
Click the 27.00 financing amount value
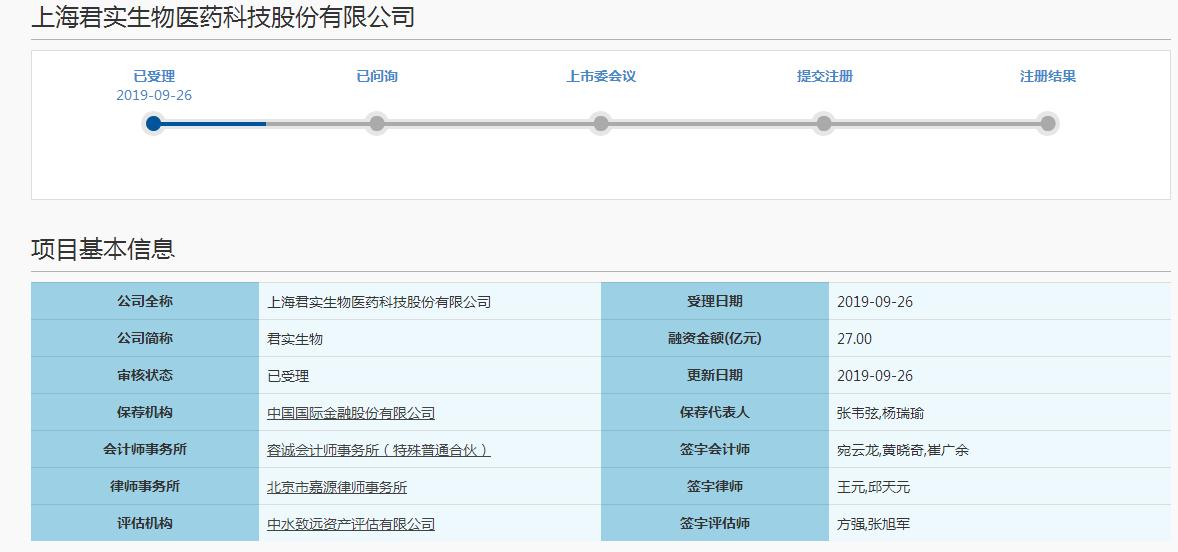pos(999,338)
